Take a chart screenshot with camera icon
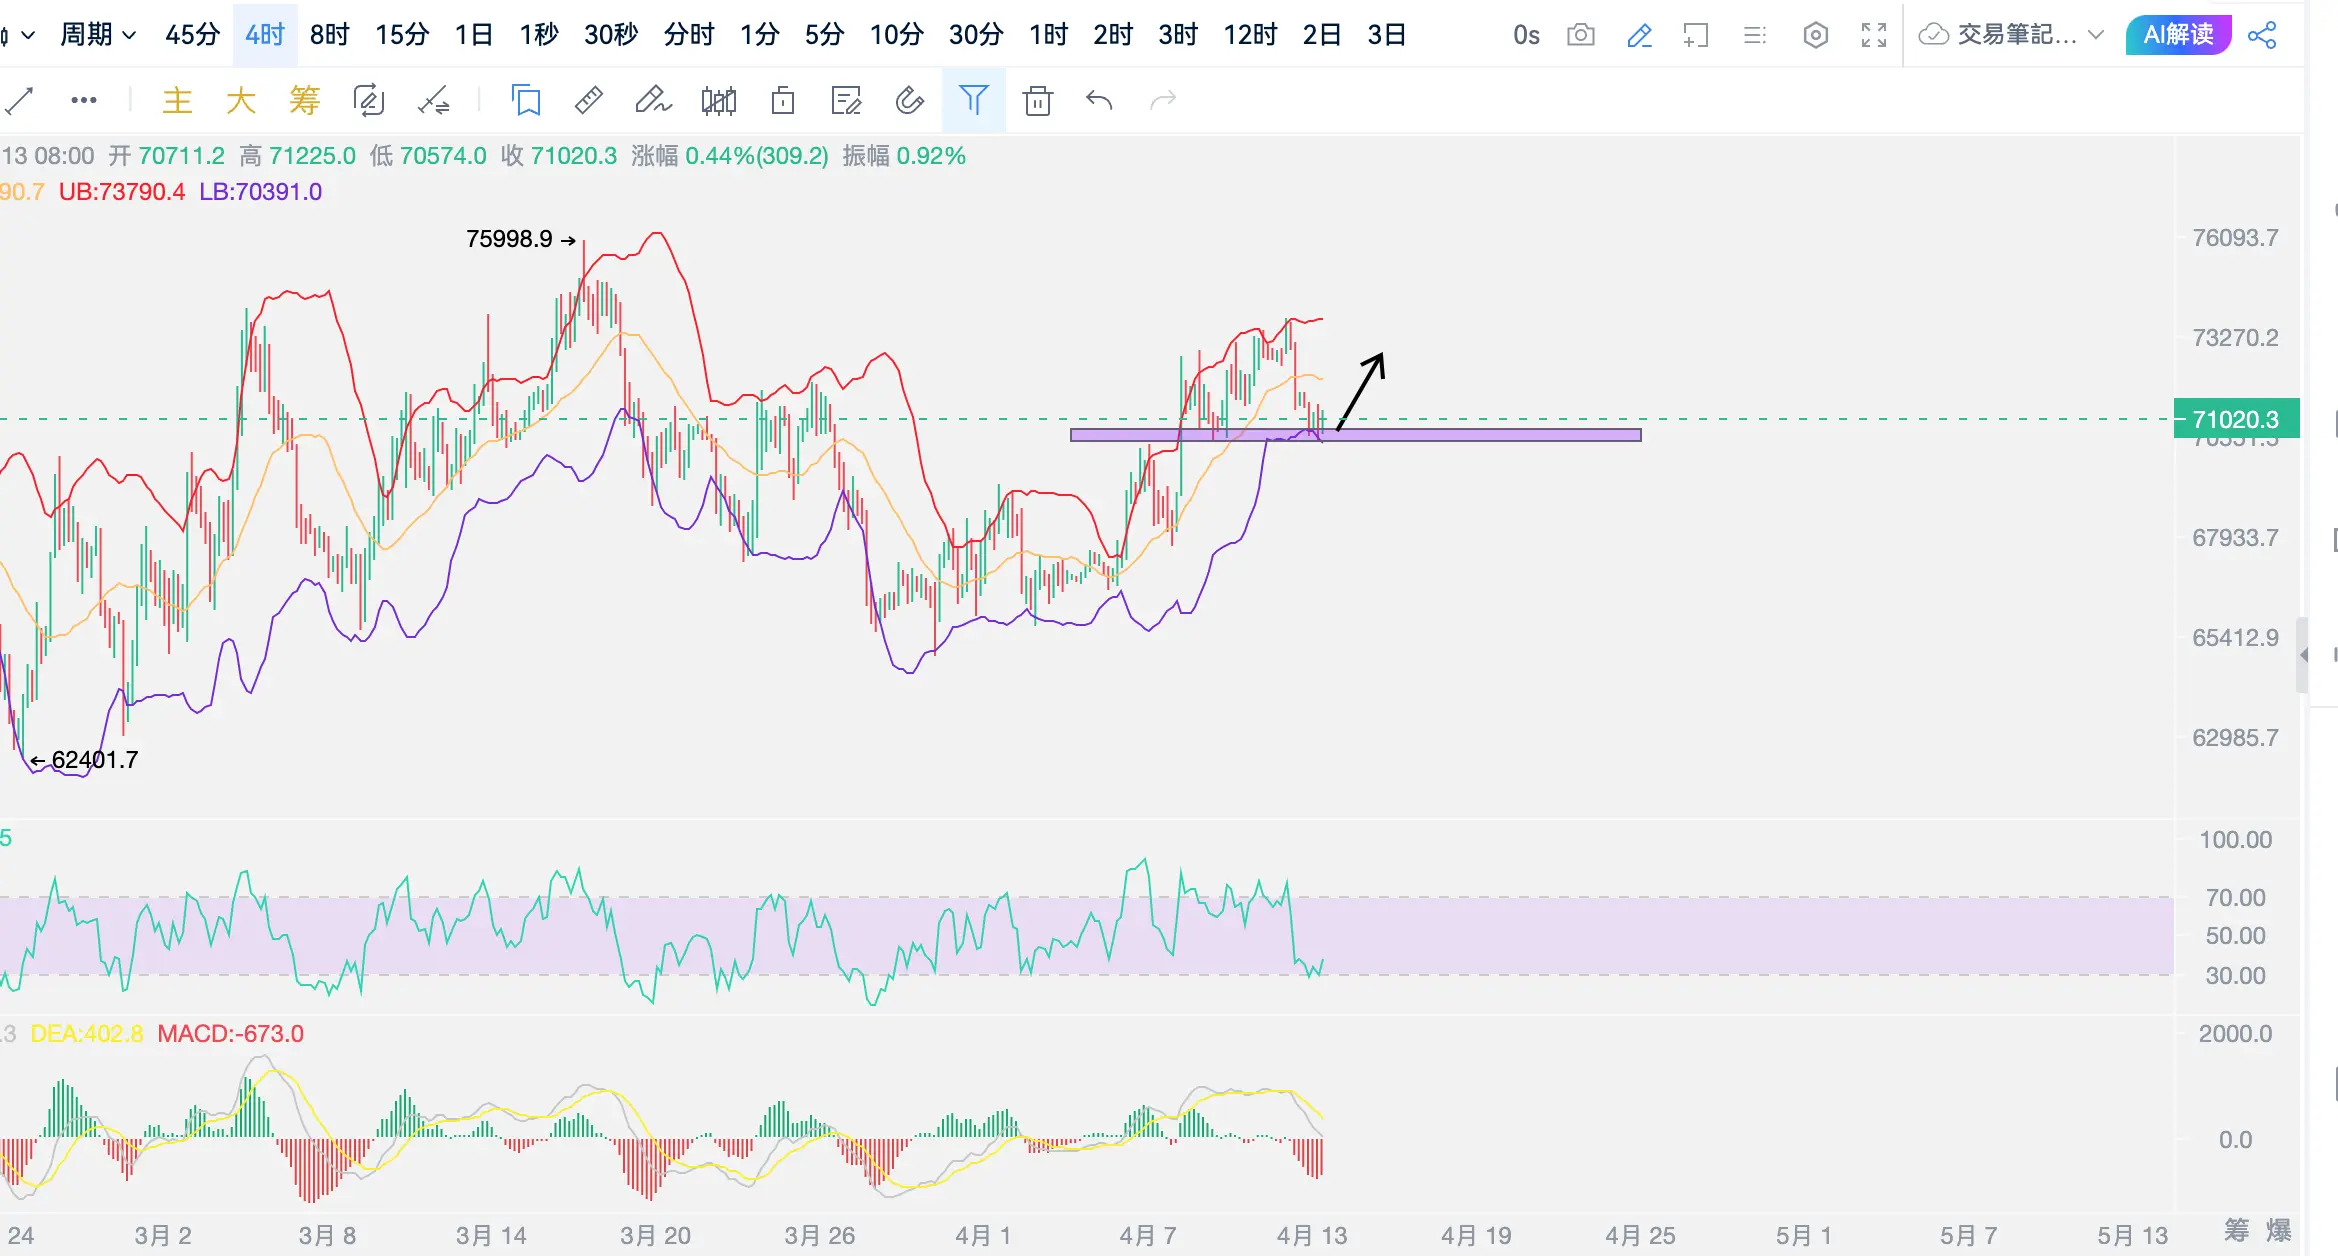This screenshot has width=2338, height=1256. coord(1581,36)
